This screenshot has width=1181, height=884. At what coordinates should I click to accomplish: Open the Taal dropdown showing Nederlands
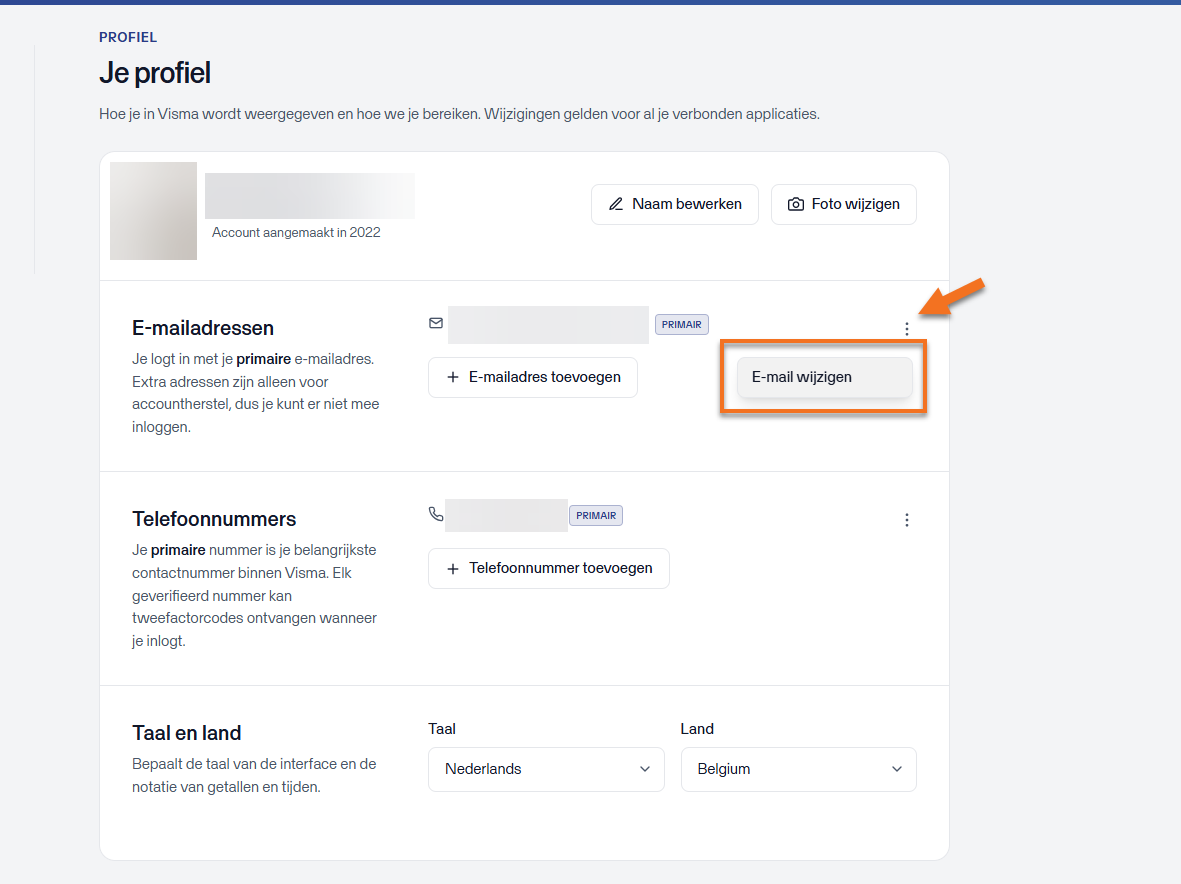click(x=546, y=769)
